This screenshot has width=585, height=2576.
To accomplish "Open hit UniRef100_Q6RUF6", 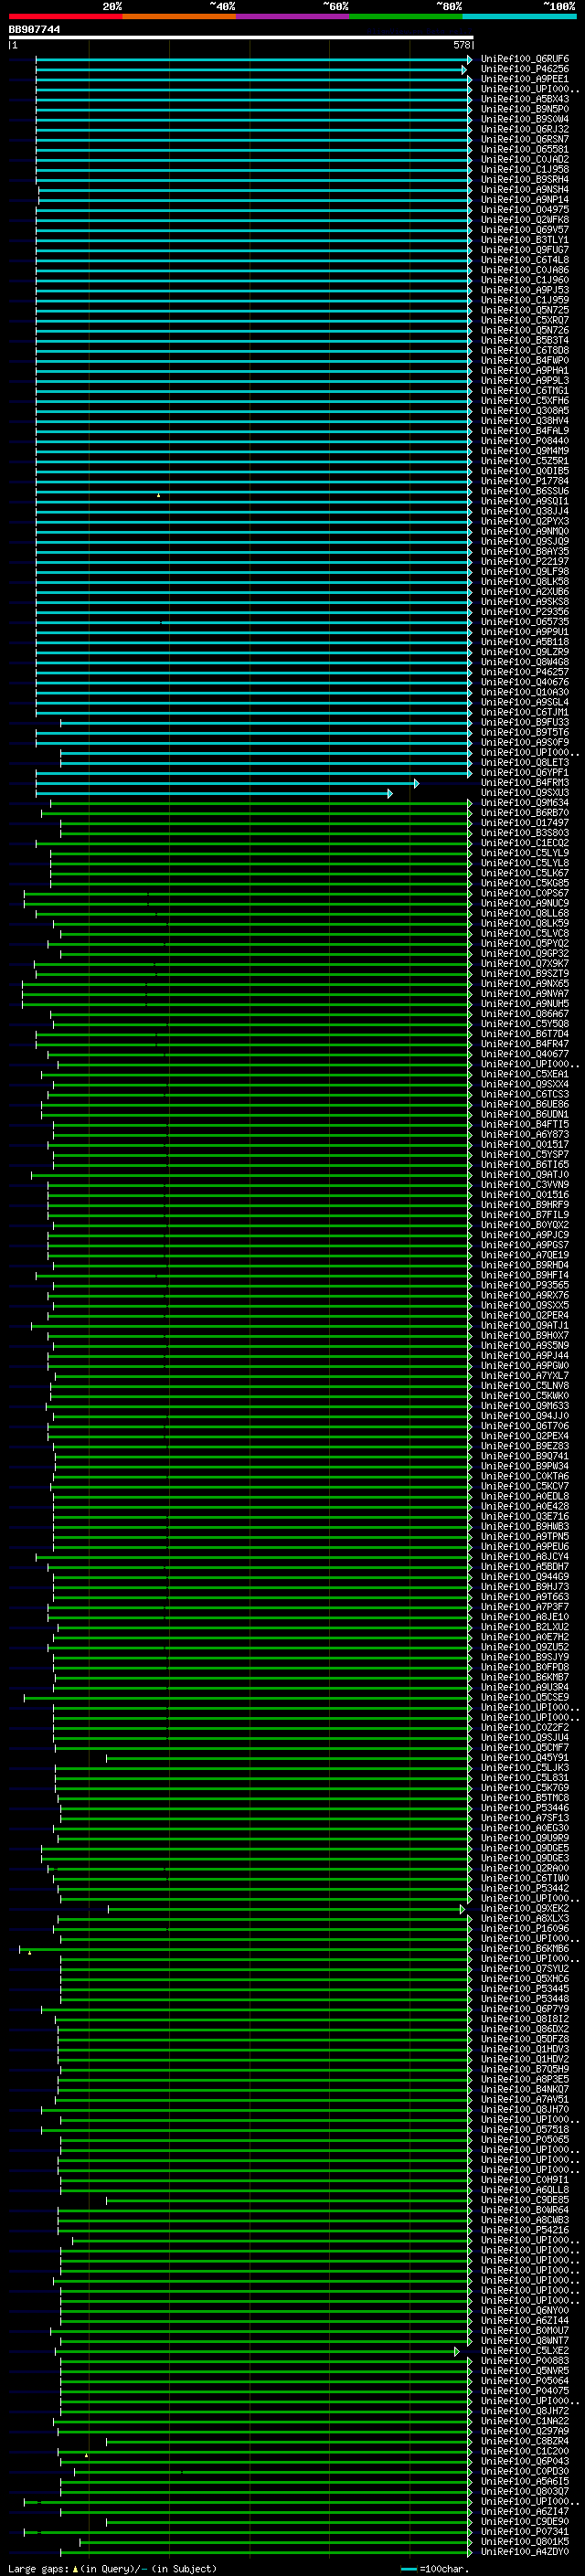I will [525, 60].
